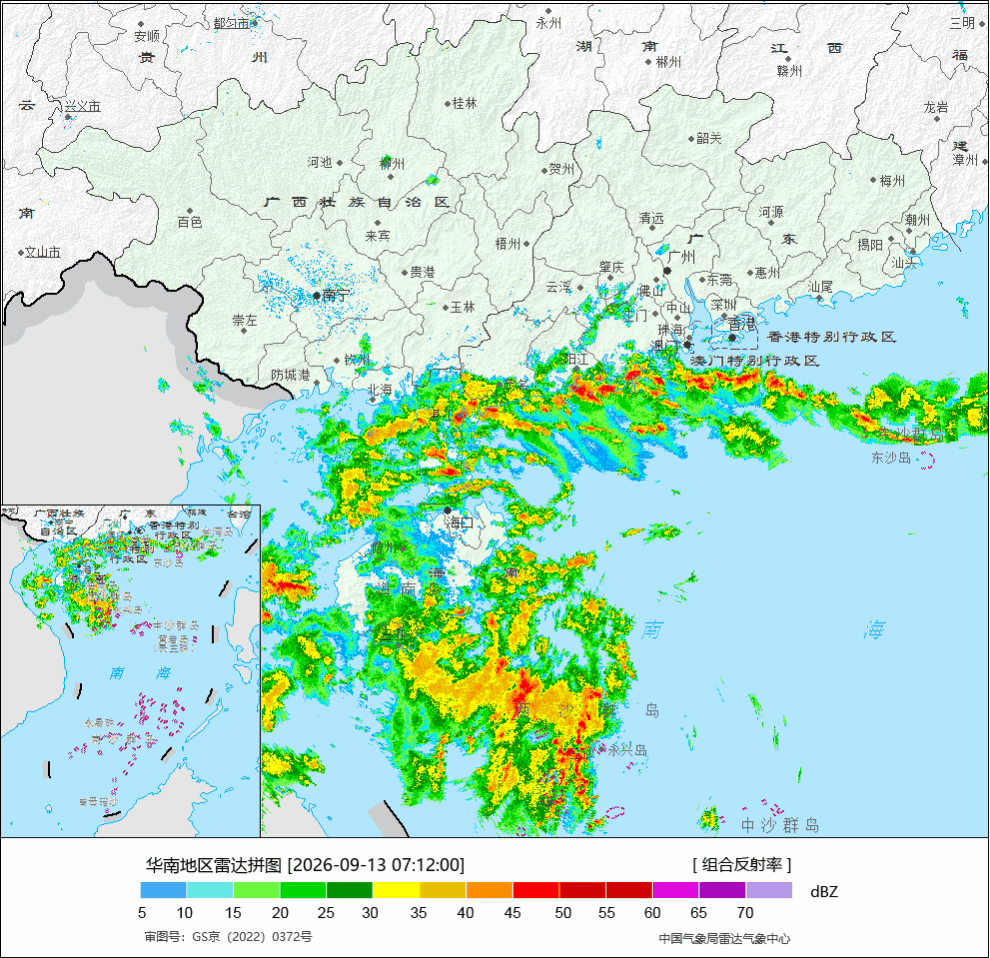The image size is (990, 958).
Task: Click the 赣州 city label
Action: click(x=789, y=71)
